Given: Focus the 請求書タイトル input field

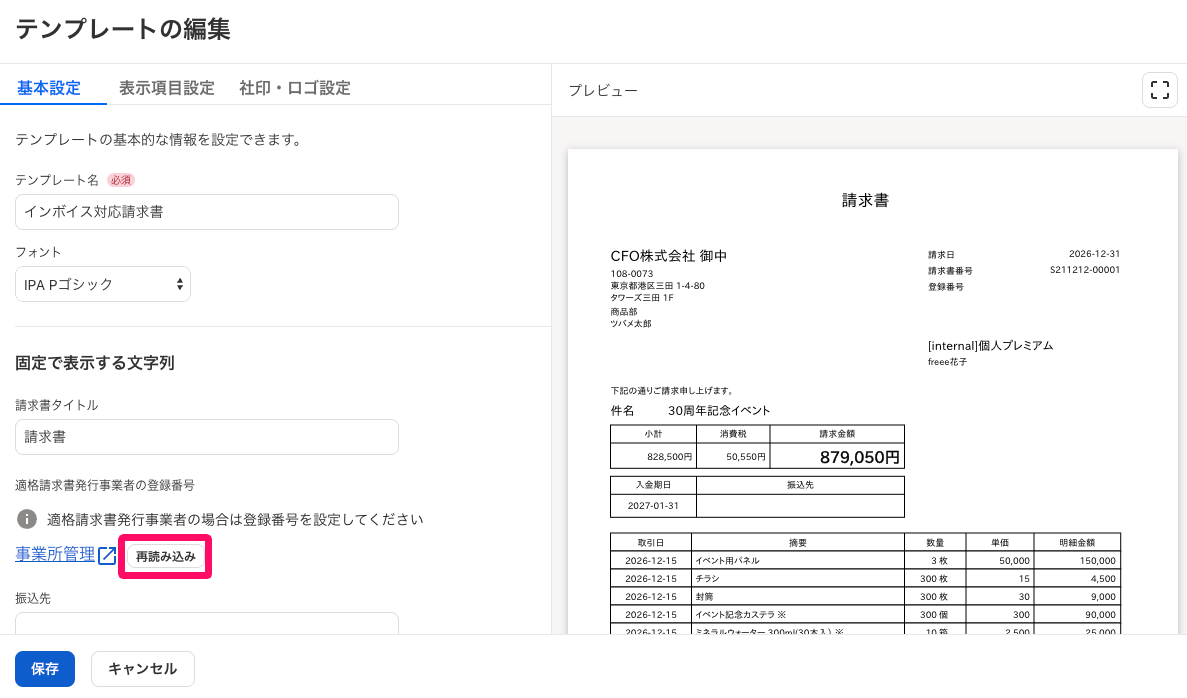Looking at the screenshot, I should pos(207,437).
